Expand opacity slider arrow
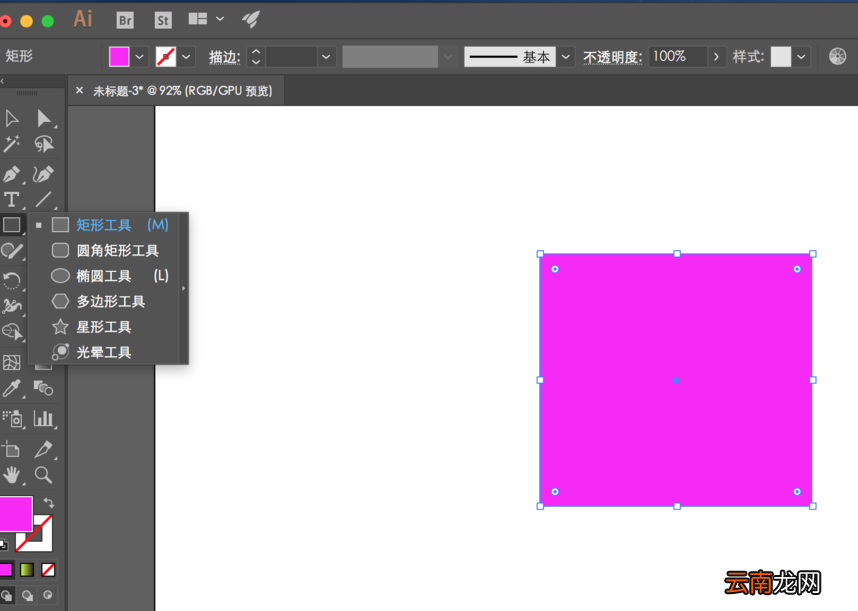 [716, 56]
